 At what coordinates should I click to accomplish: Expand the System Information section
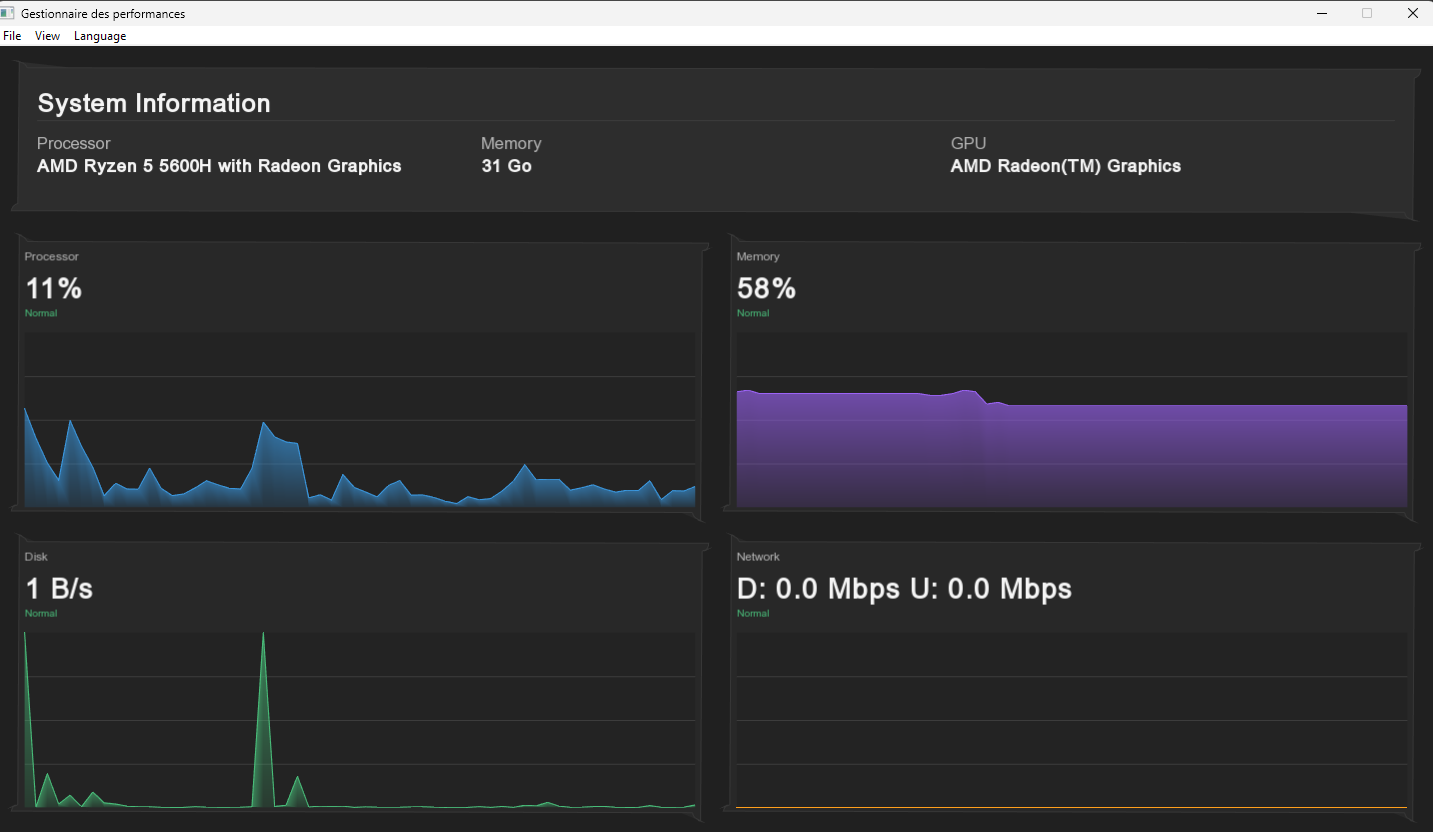click(153, 103)
